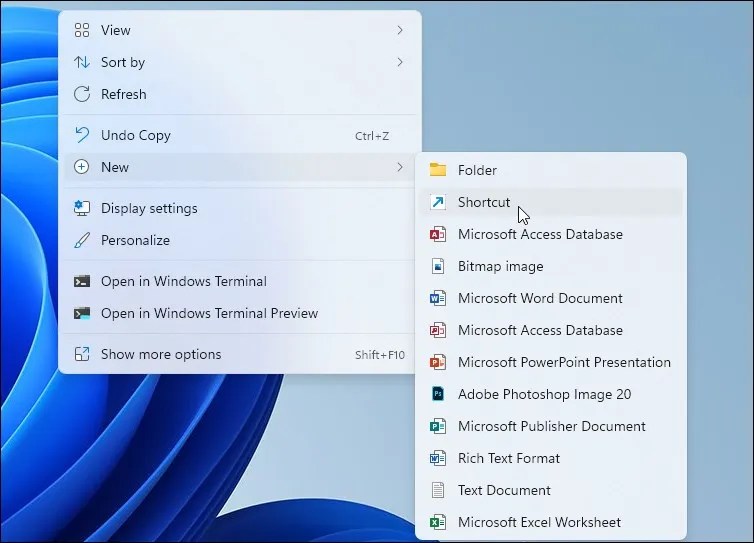Click the Personalize paintbrush icon

coord(82,240)
